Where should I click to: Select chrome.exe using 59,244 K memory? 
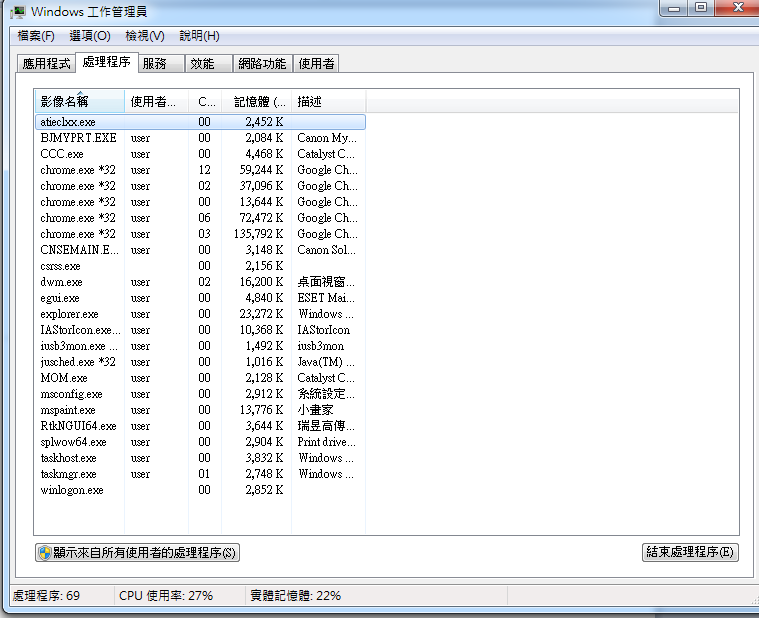[200, 170]
